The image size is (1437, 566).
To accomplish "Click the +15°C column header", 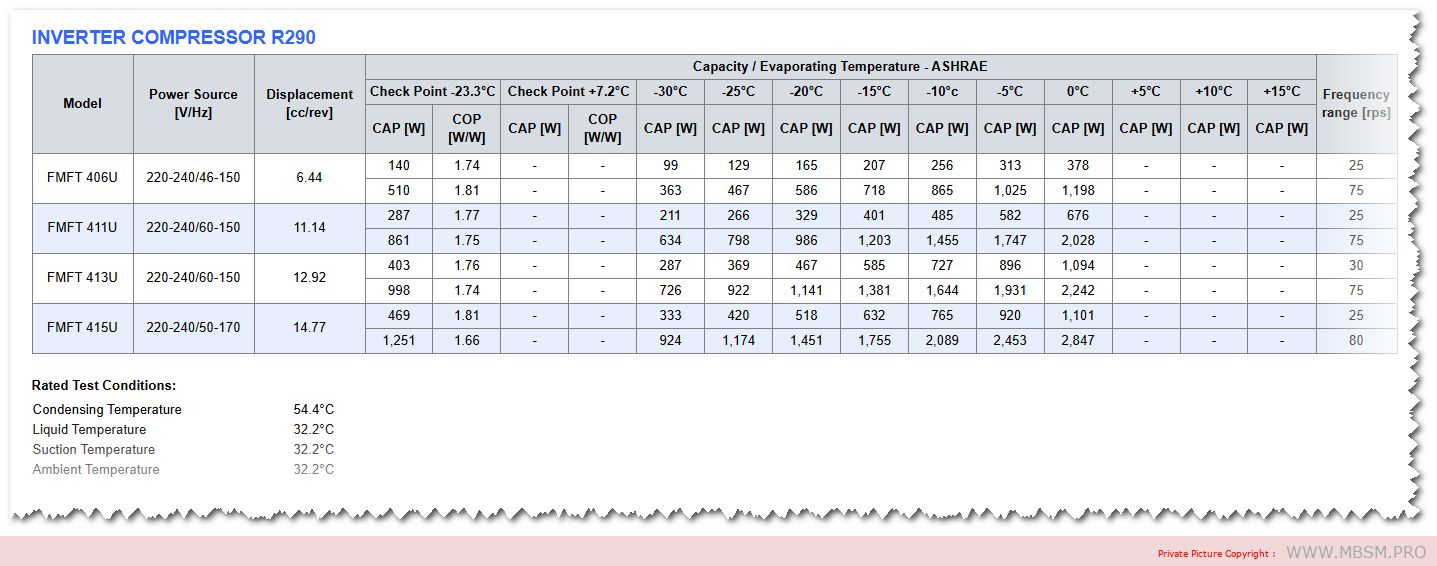I will [x=1281, y=91].
